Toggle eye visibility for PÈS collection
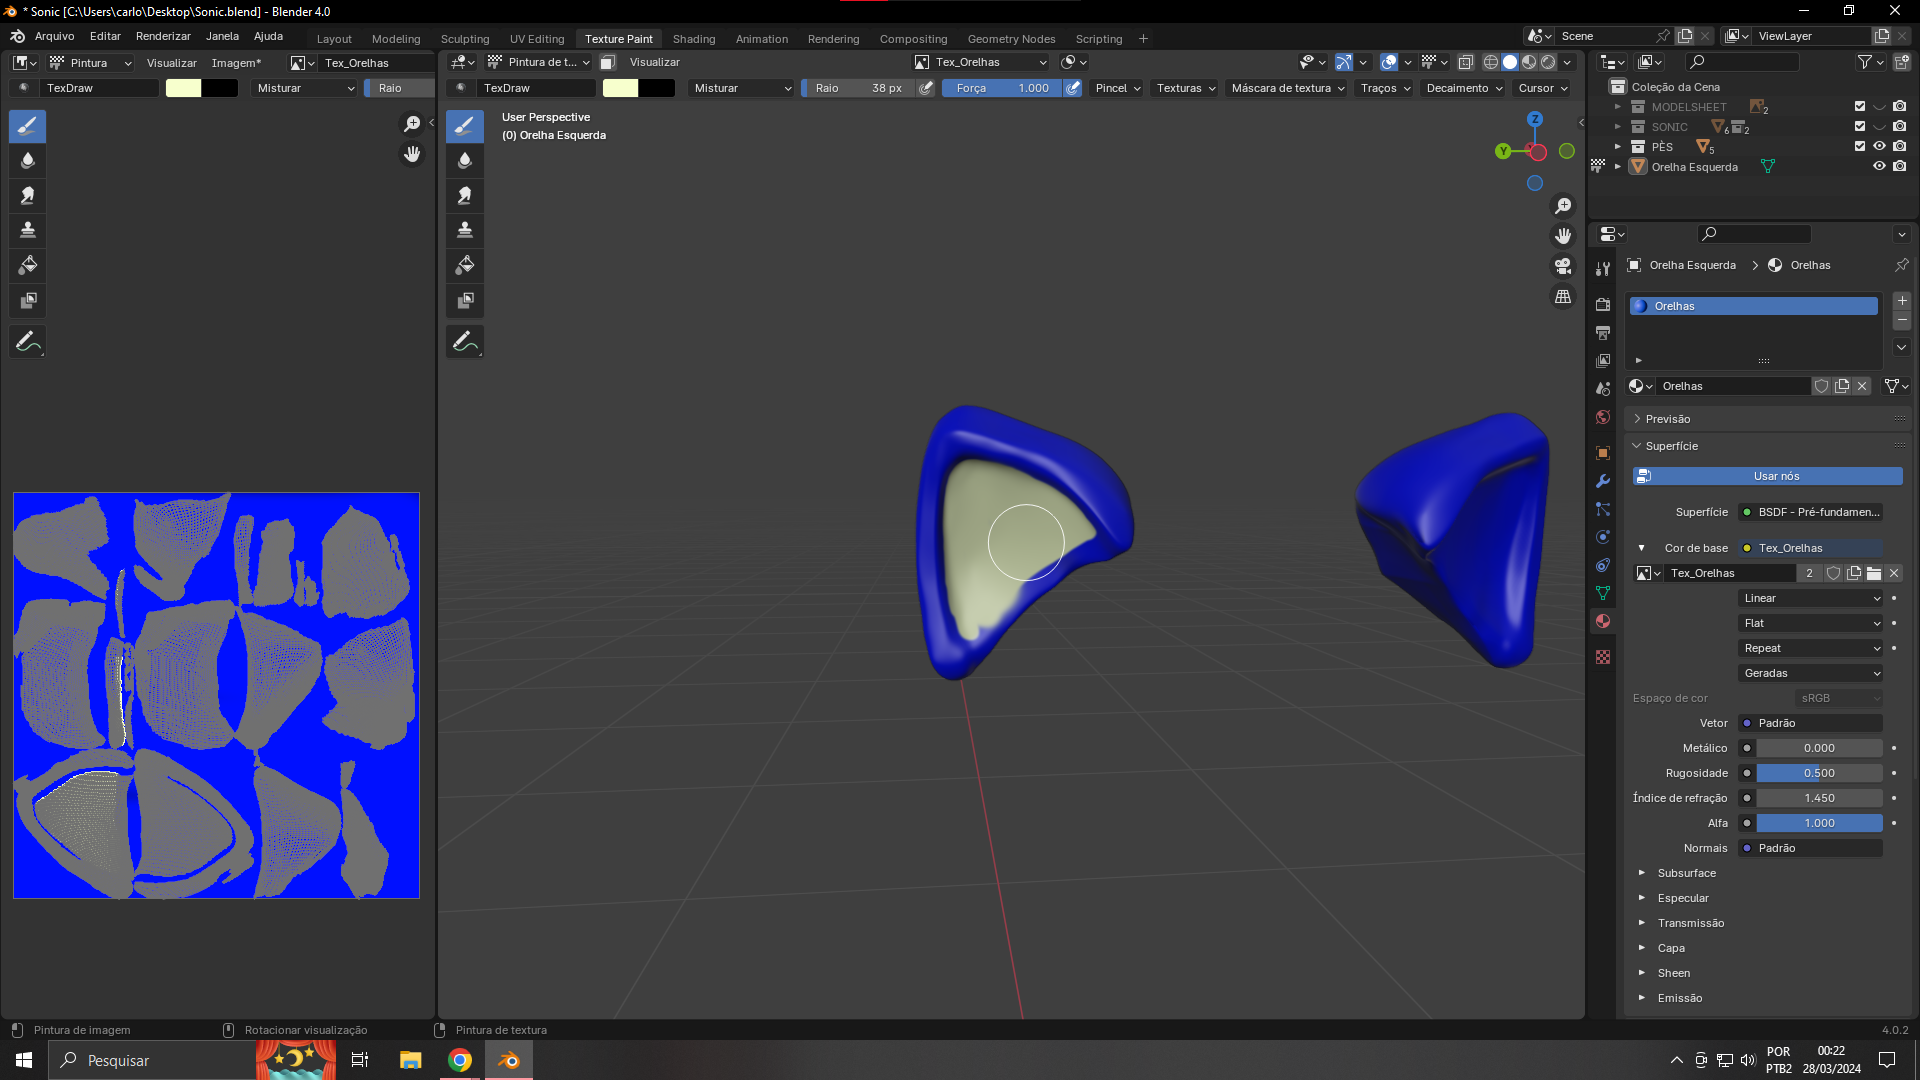1920x1080 pixels. (1879, 147)
